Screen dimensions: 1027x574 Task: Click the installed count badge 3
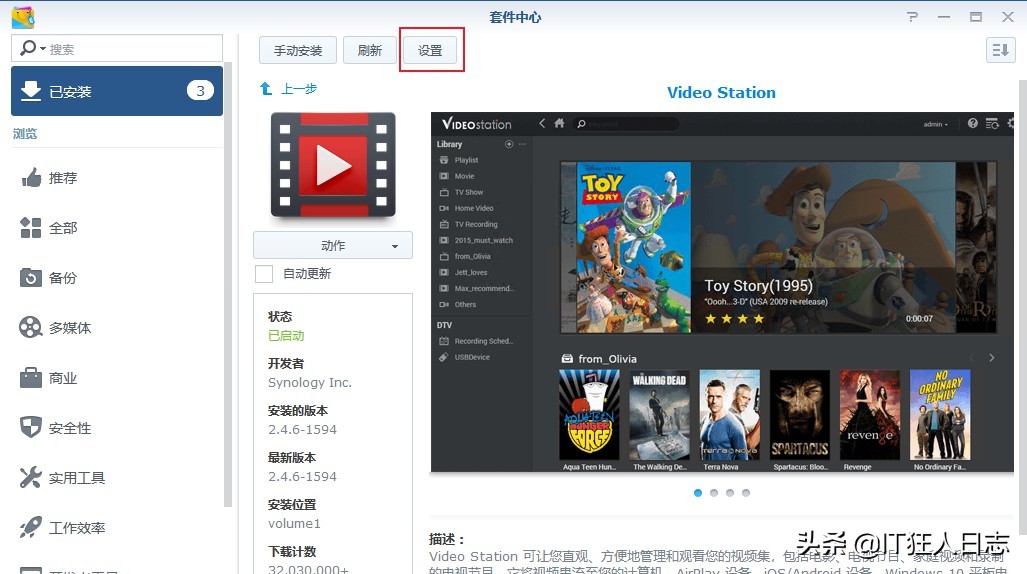point(200,90)
